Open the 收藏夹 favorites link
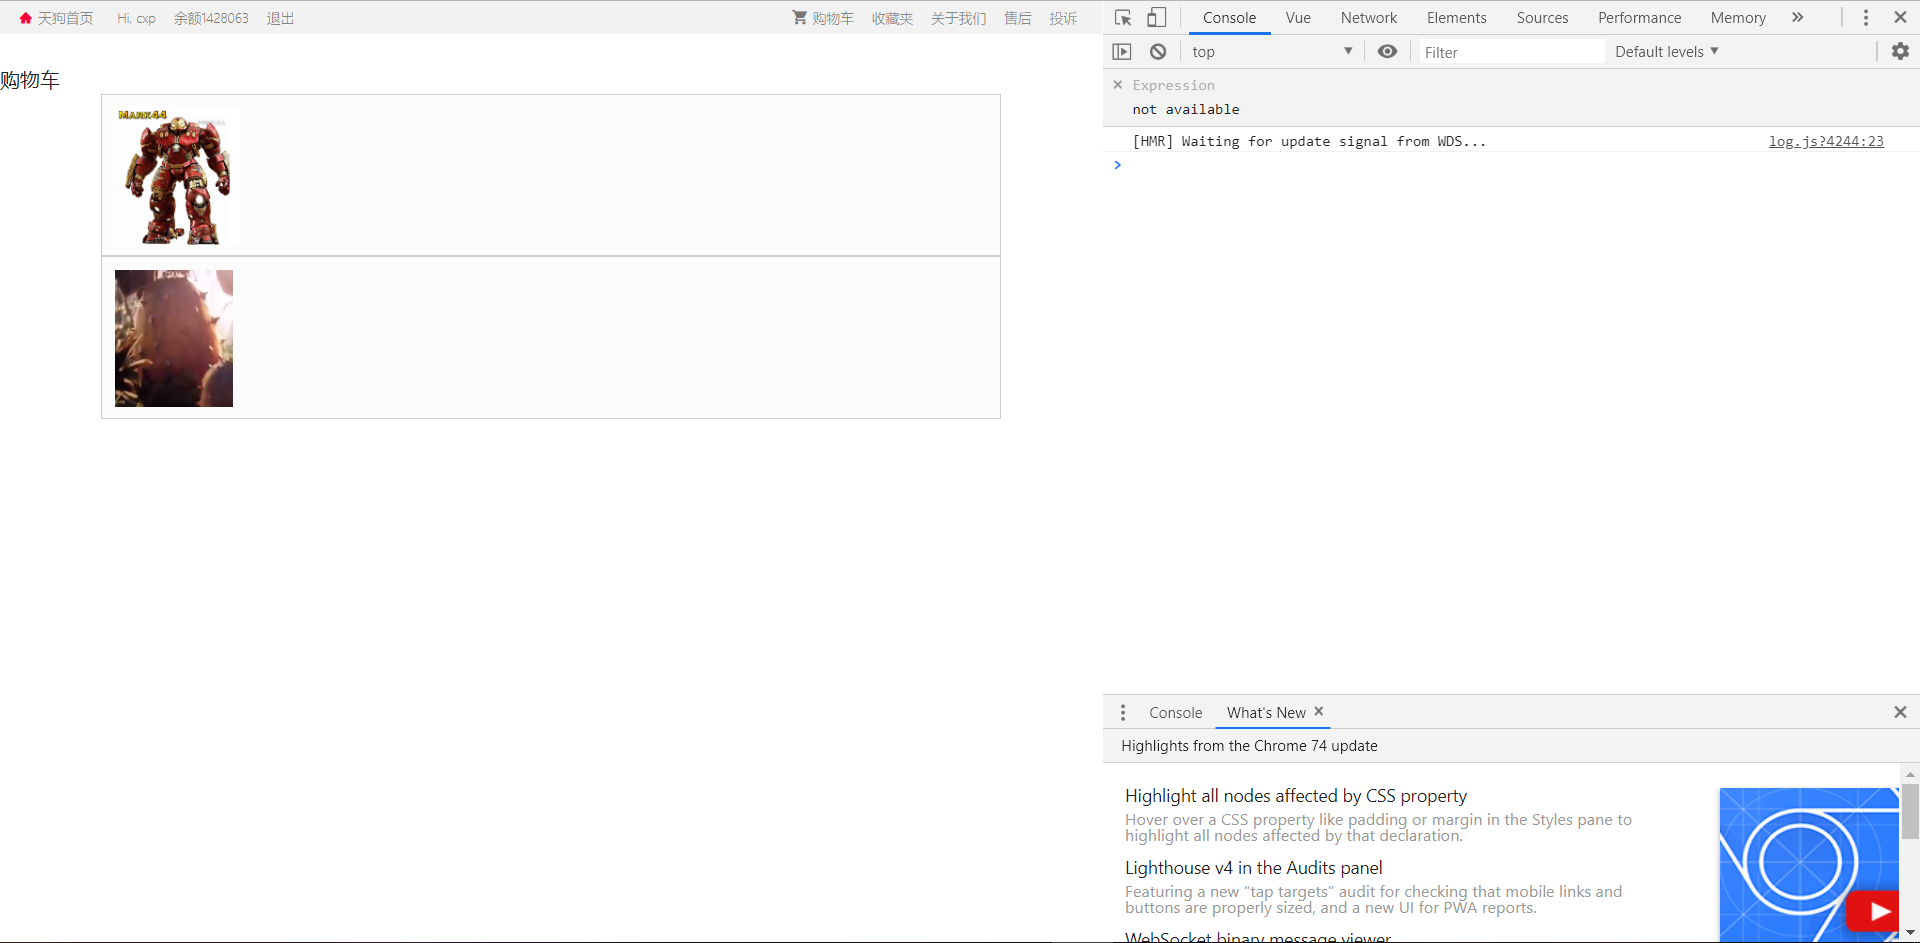Screen dimensions: 1920x943 pos(892,18)
